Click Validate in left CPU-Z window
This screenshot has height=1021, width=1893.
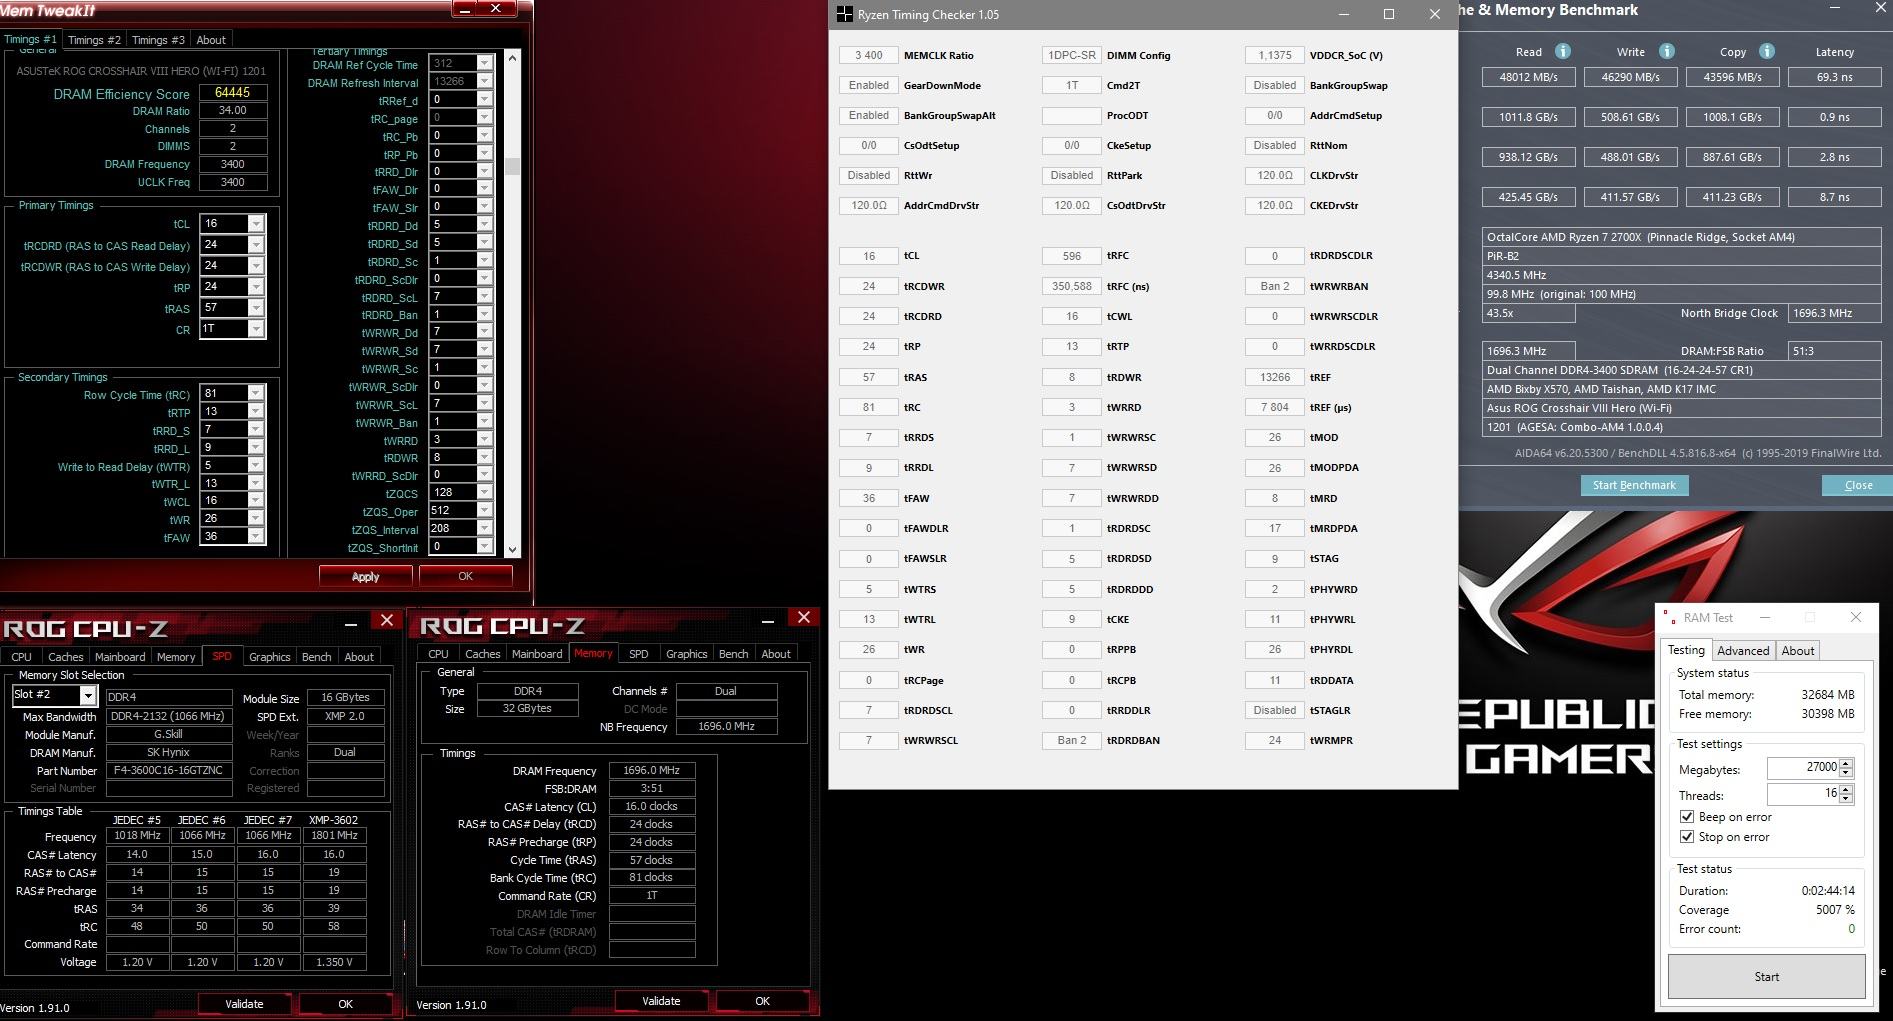244,1004
